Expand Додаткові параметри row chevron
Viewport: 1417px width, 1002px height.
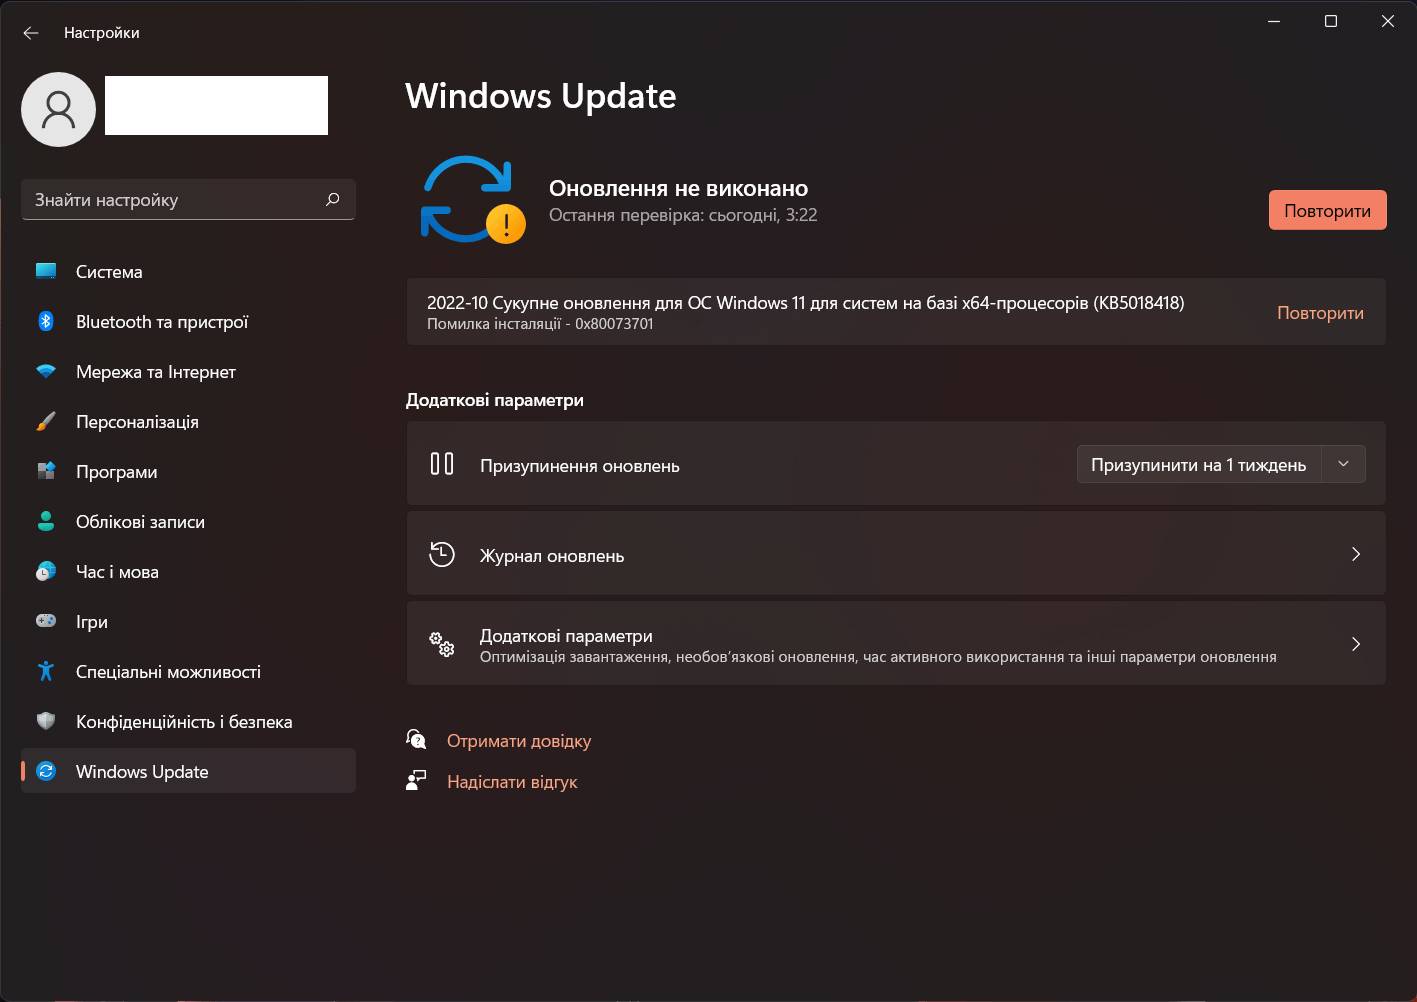[1356, 644]
